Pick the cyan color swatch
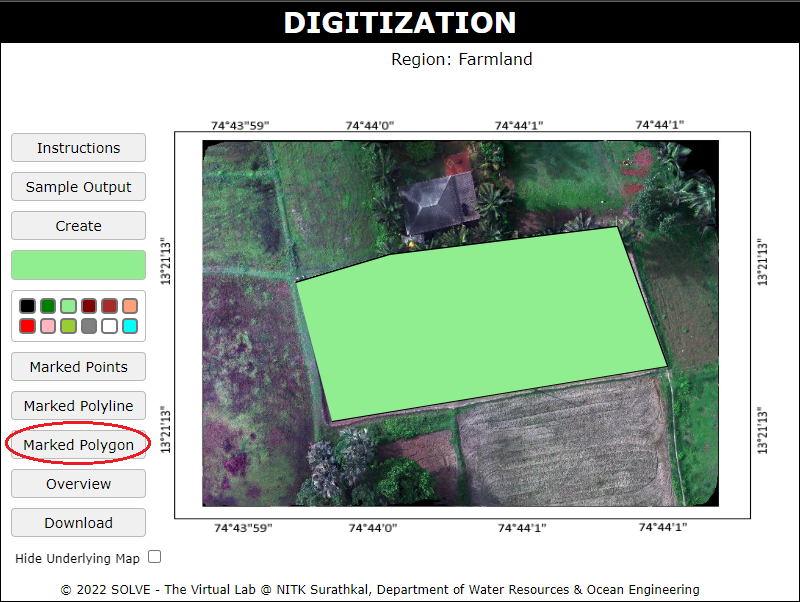Image resolution: width=800 pixels, height=602 pixels. click(130, 326)
